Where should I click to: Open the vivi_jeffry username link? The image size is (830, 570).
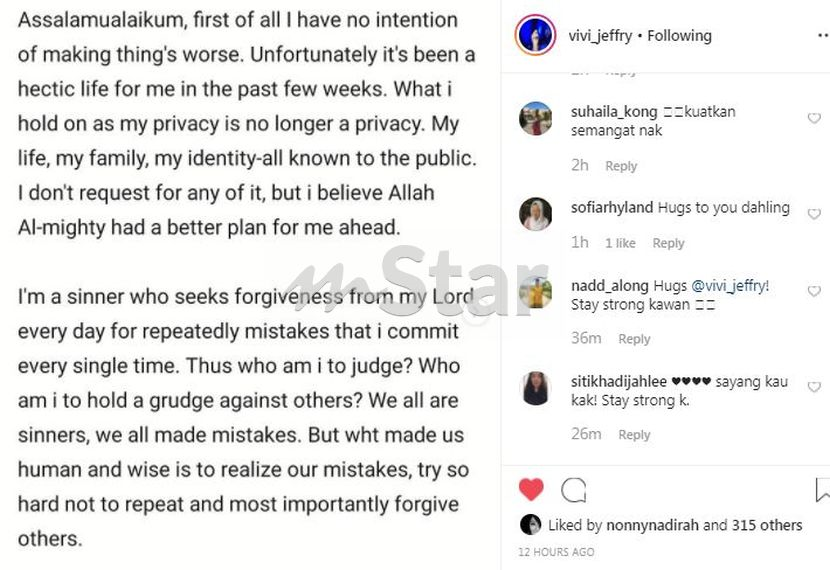[600, 36]
